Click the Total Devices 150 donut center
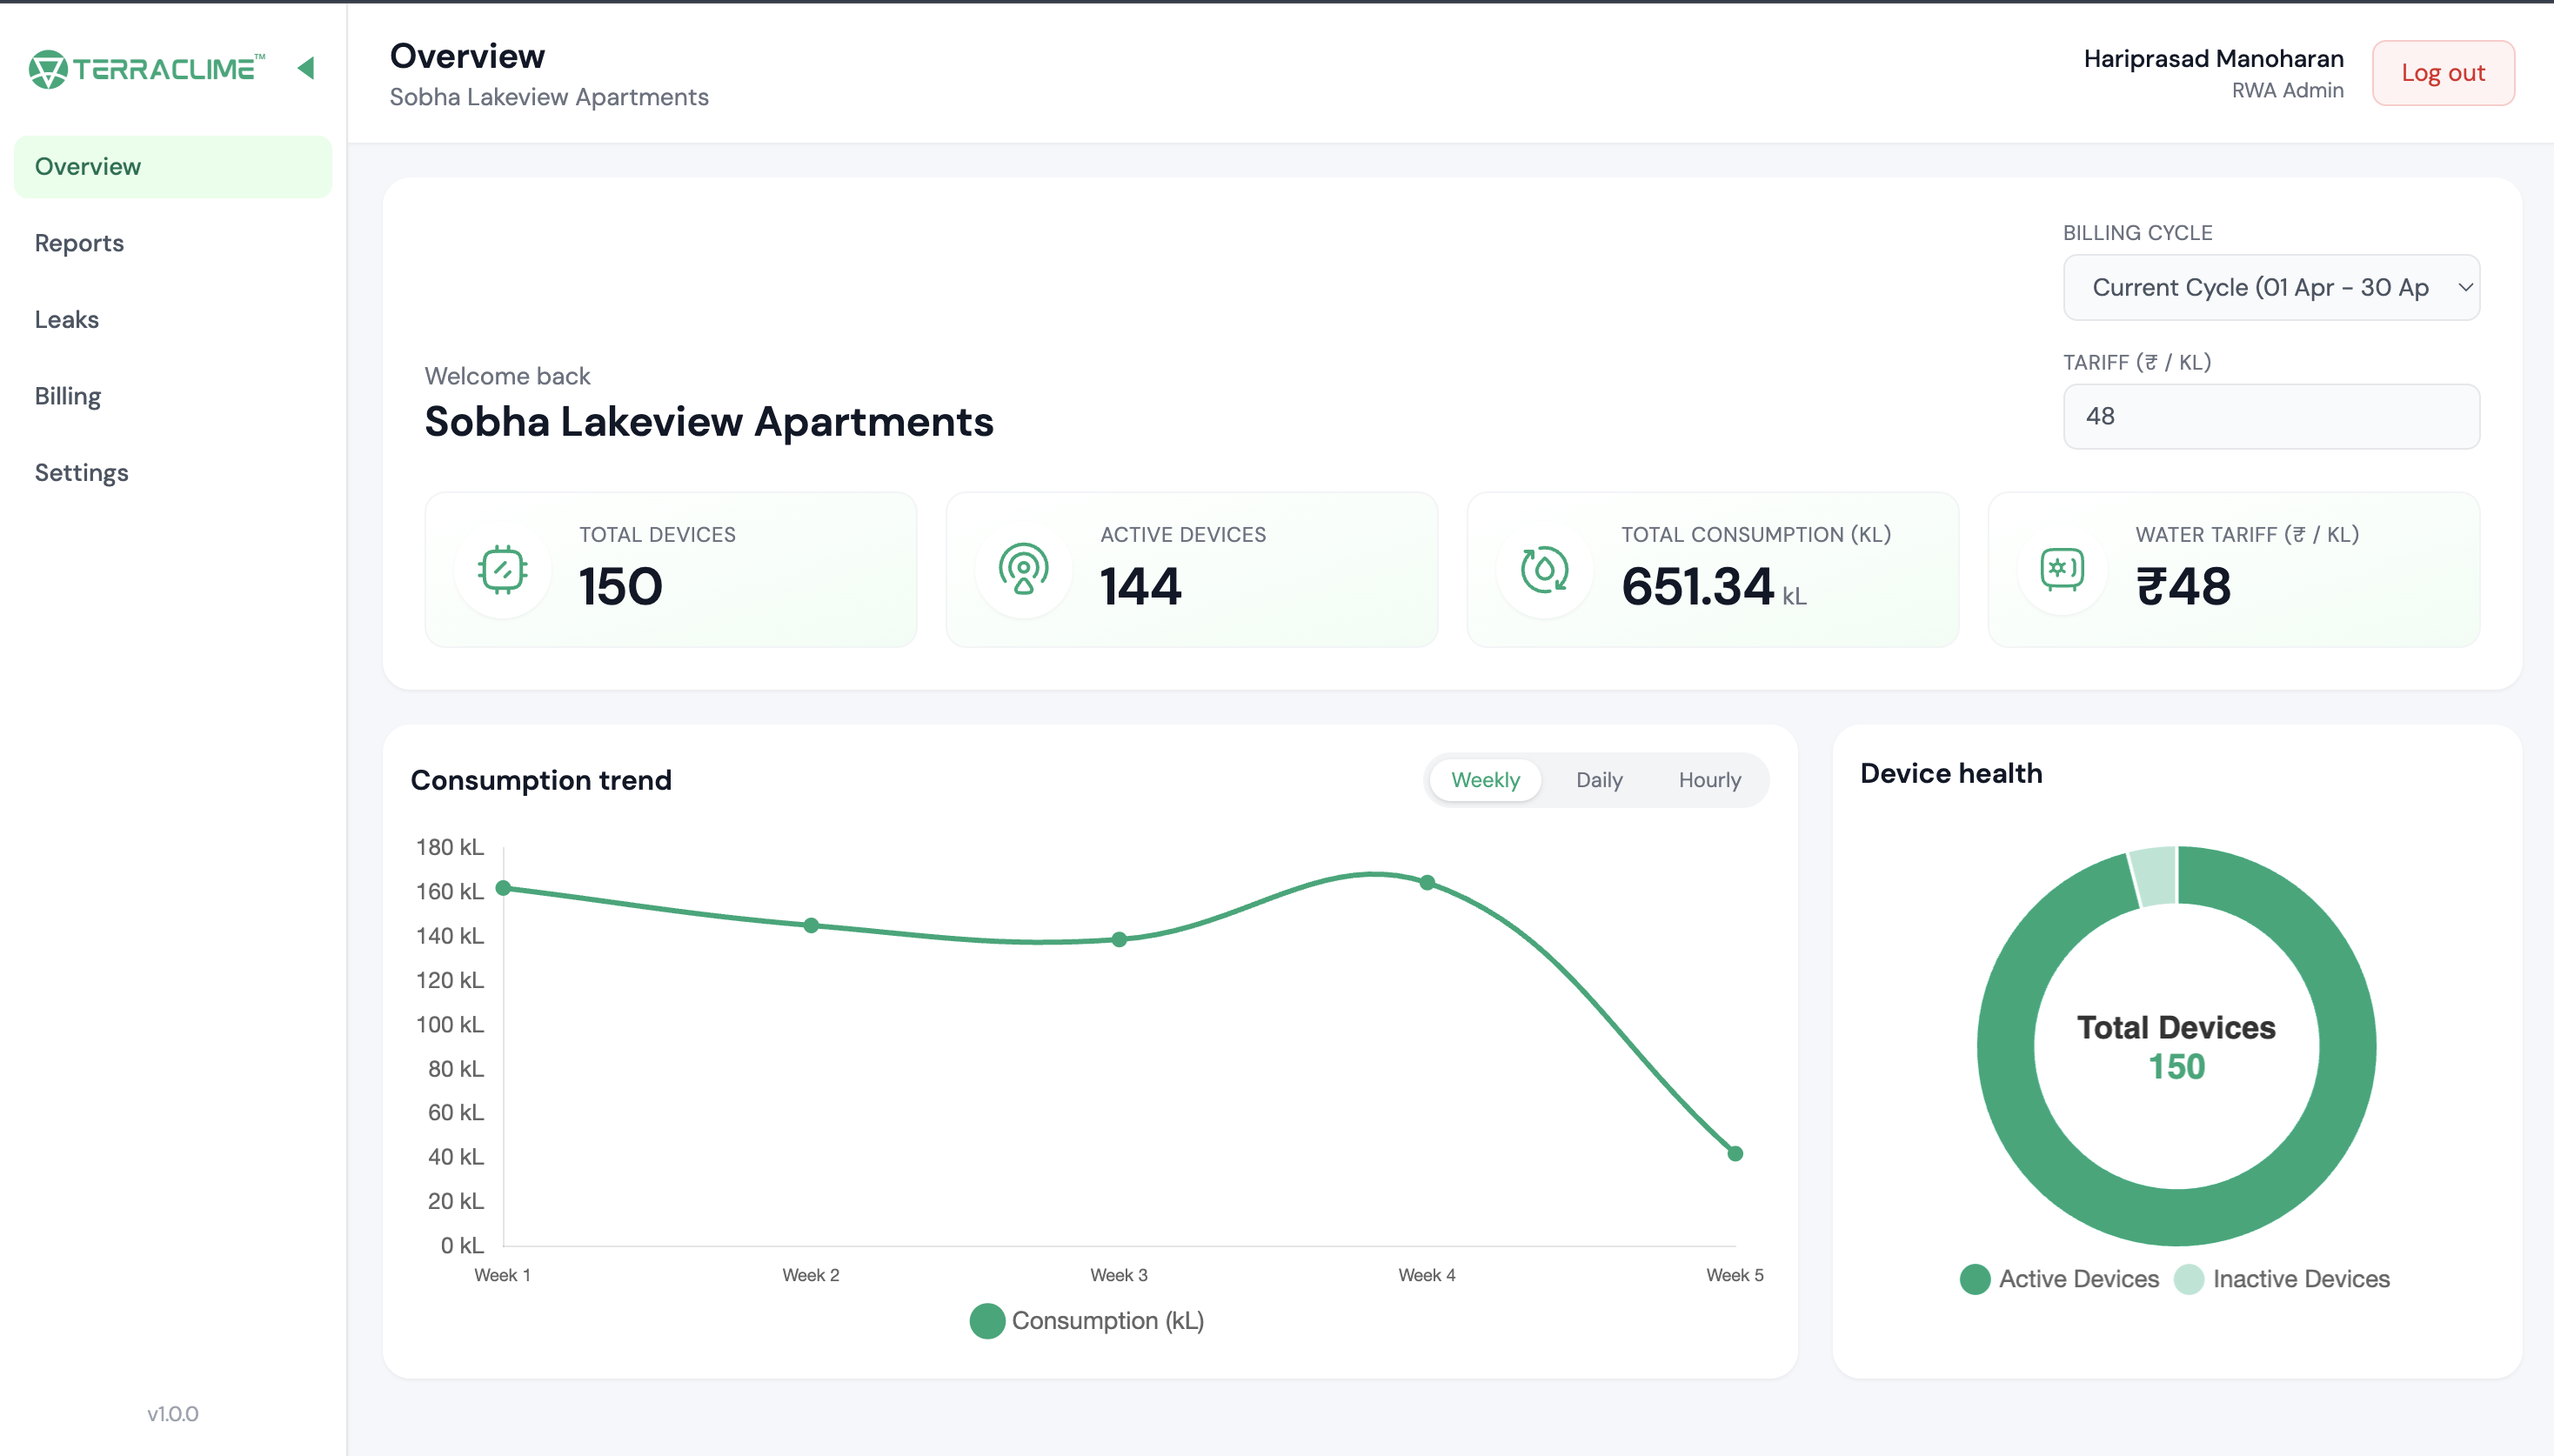 tap(2176, 1047)
